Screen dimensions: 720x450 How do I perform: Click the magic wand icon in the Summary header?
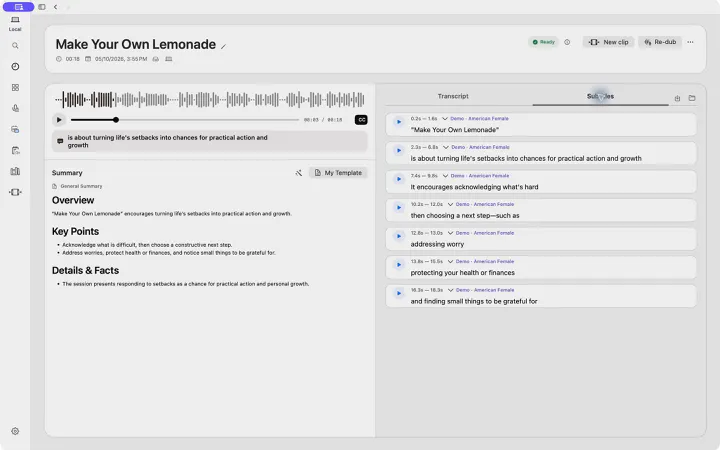299,173
